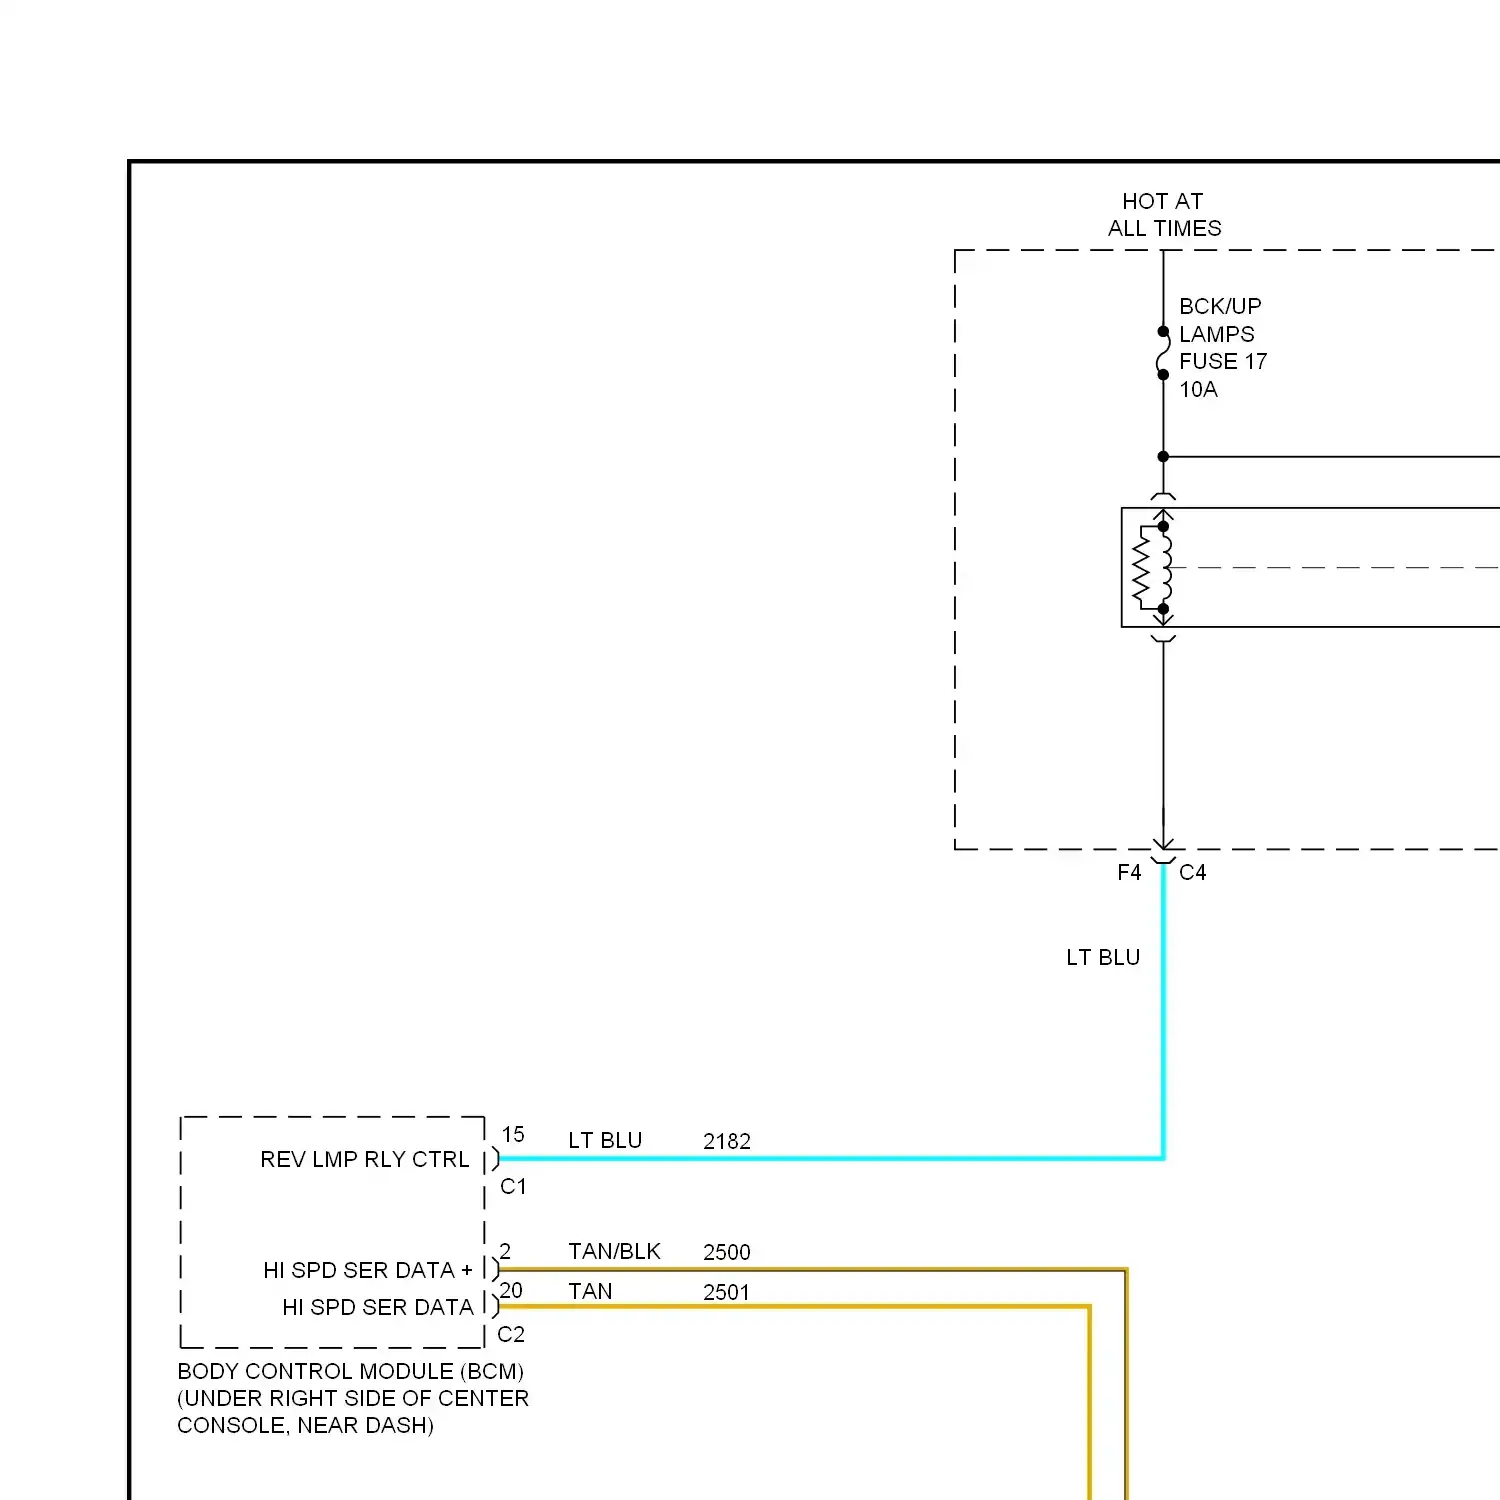Click the horizontal light blue wire 2182
Viewport: 1500px width, 1500px height.
coord(831,1159)
